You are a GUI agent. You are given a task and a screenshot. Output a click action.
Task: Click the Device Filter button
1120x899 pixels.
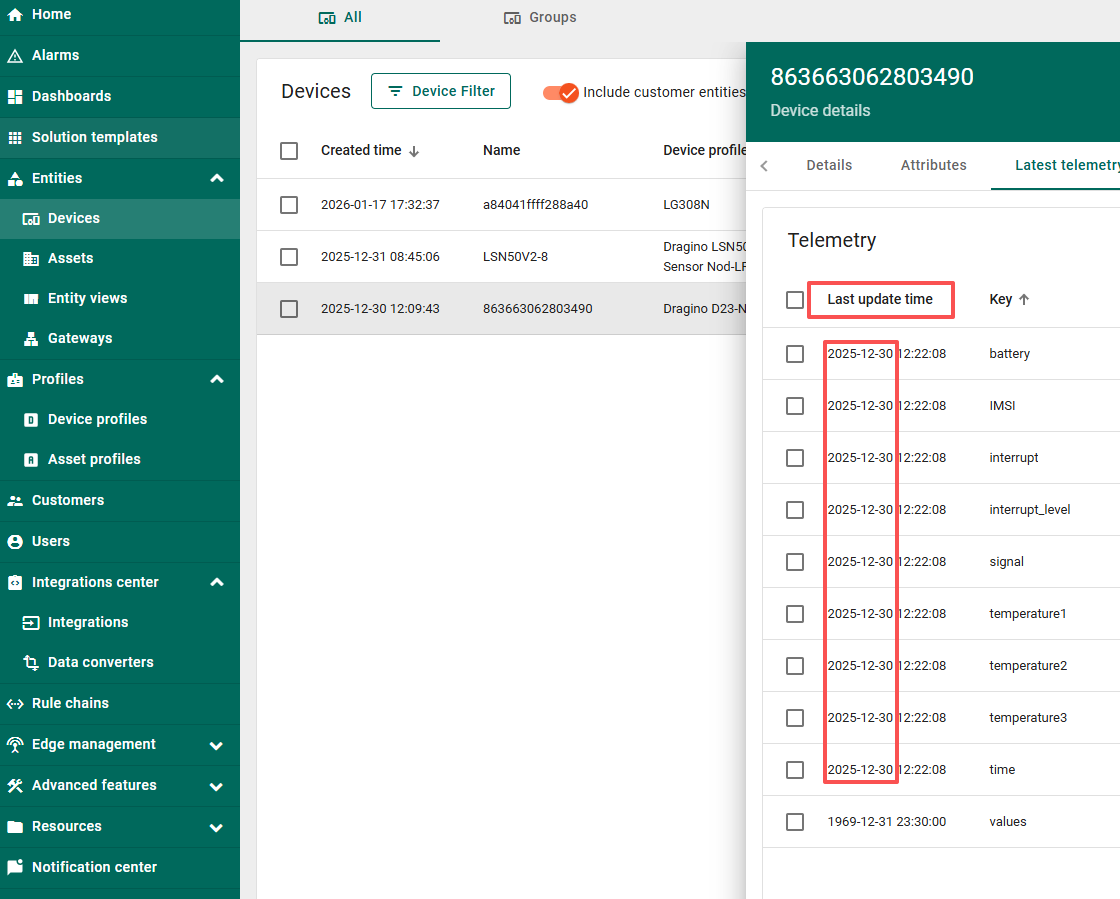click(440, 91)
